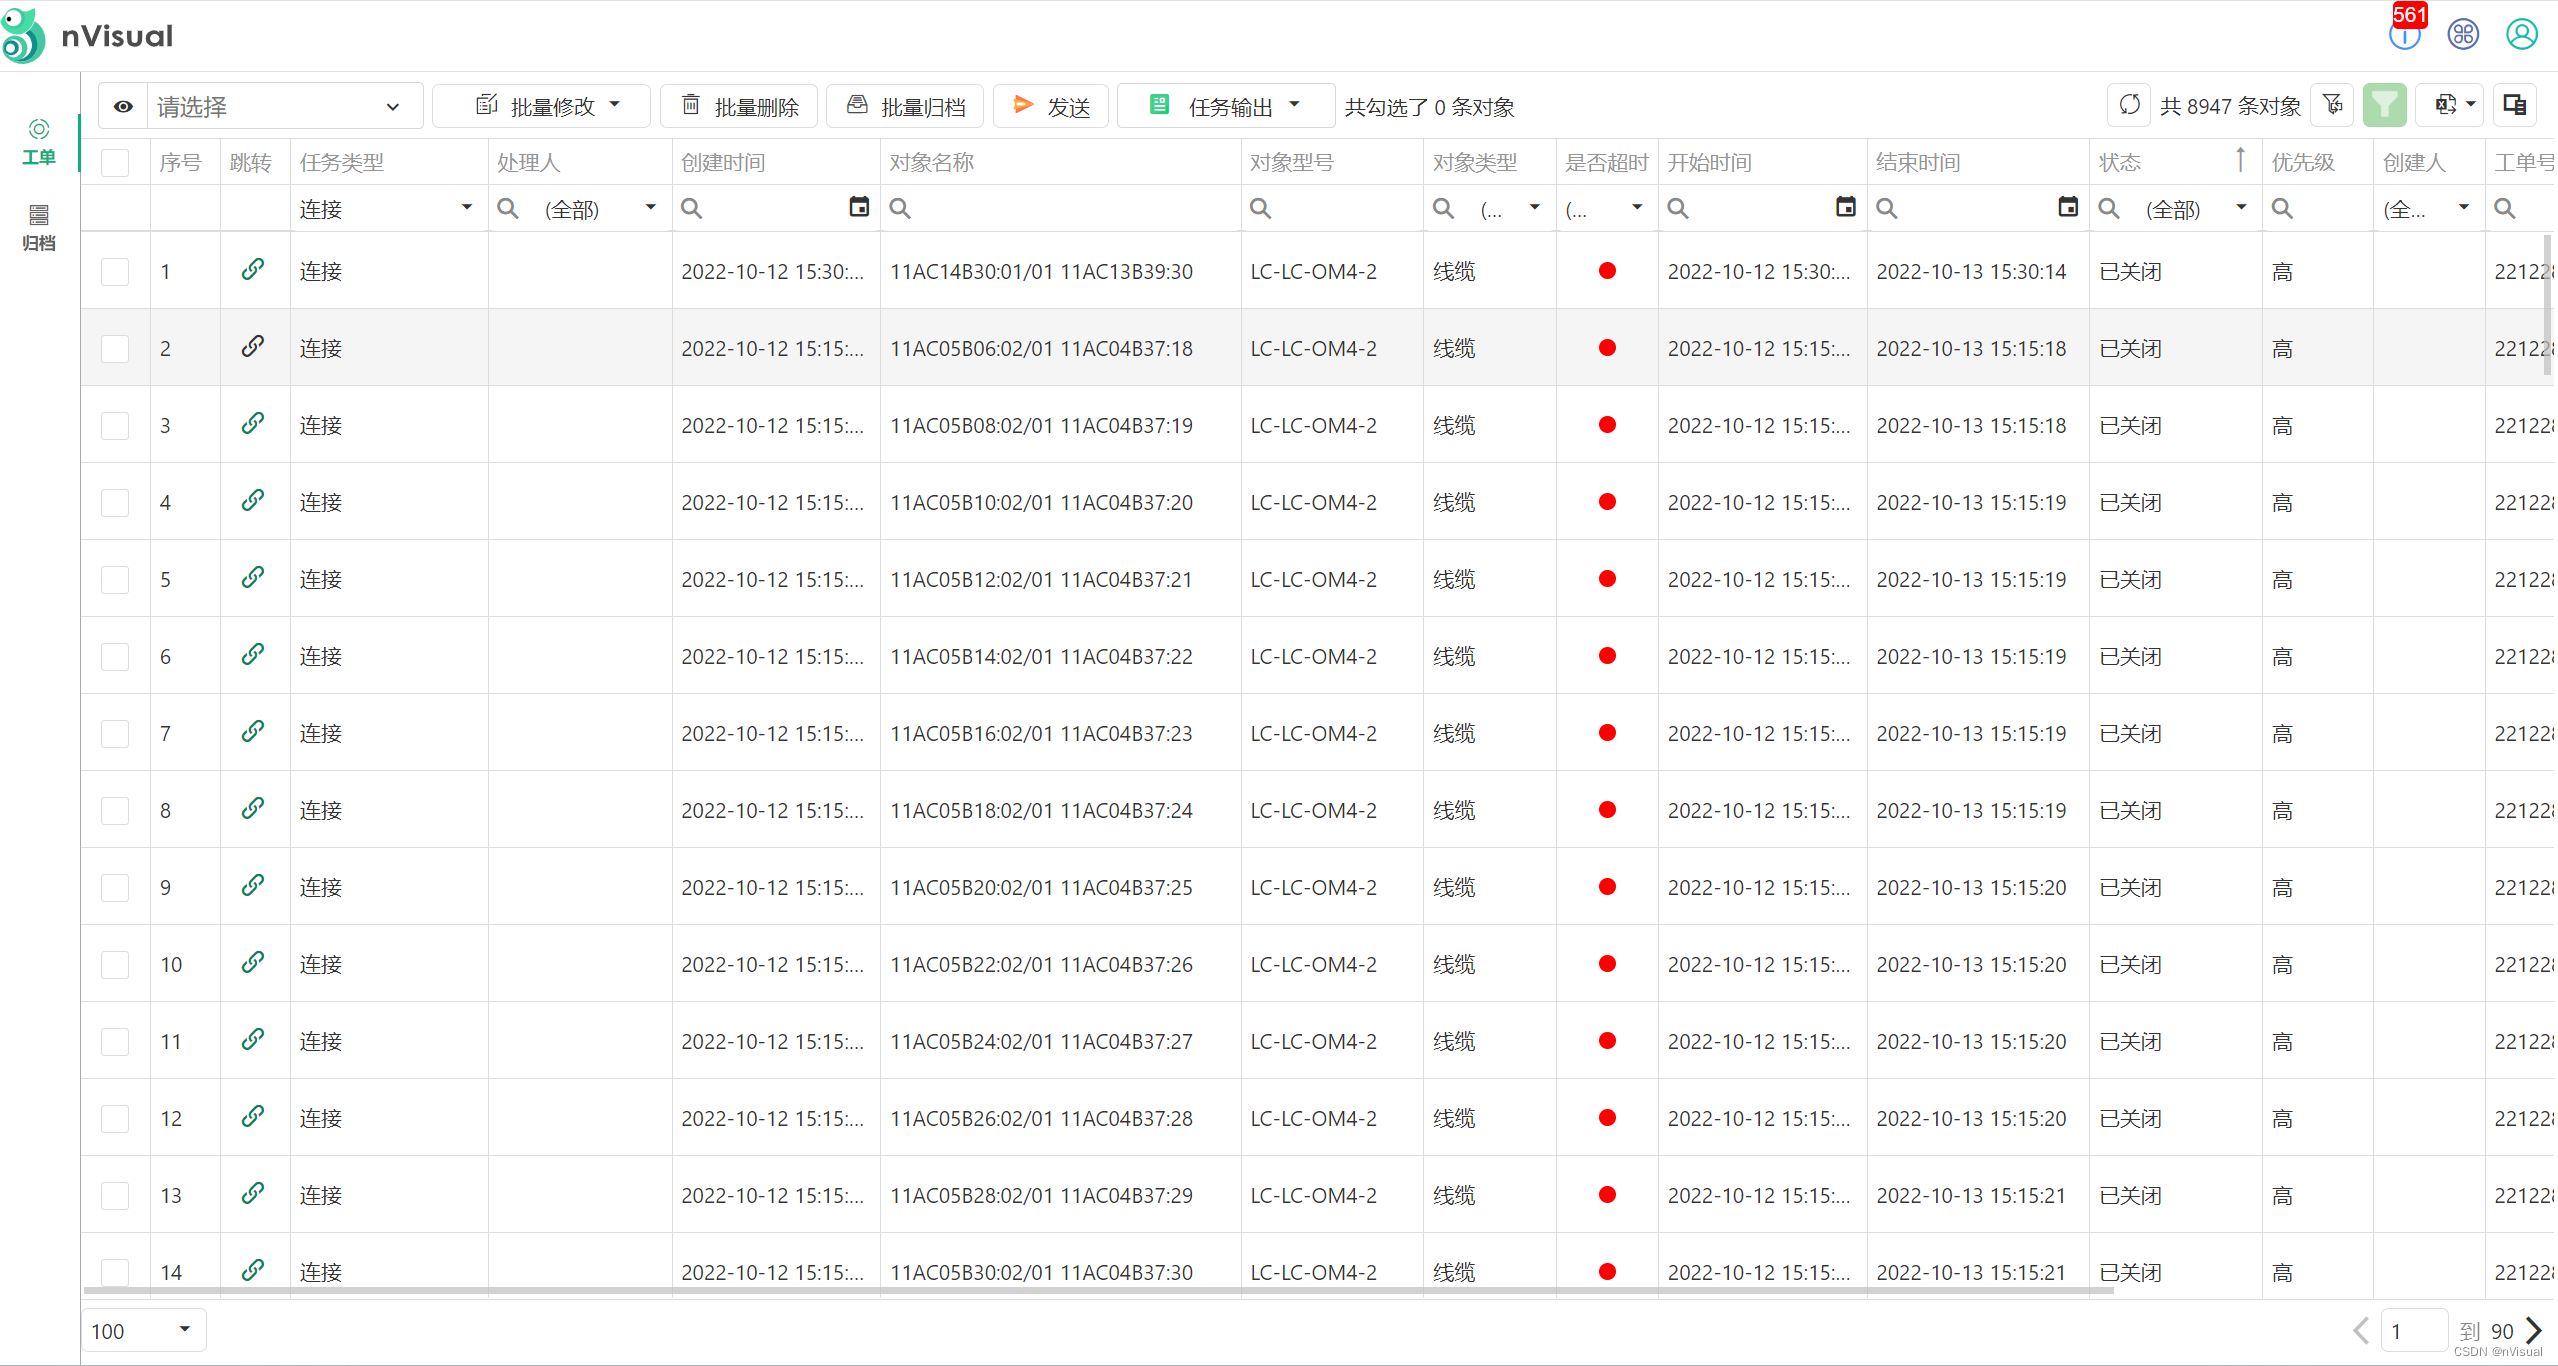Switch to the 归档 sidebar tab
Screen dimensions: 2558x1366
pos(38,228)
